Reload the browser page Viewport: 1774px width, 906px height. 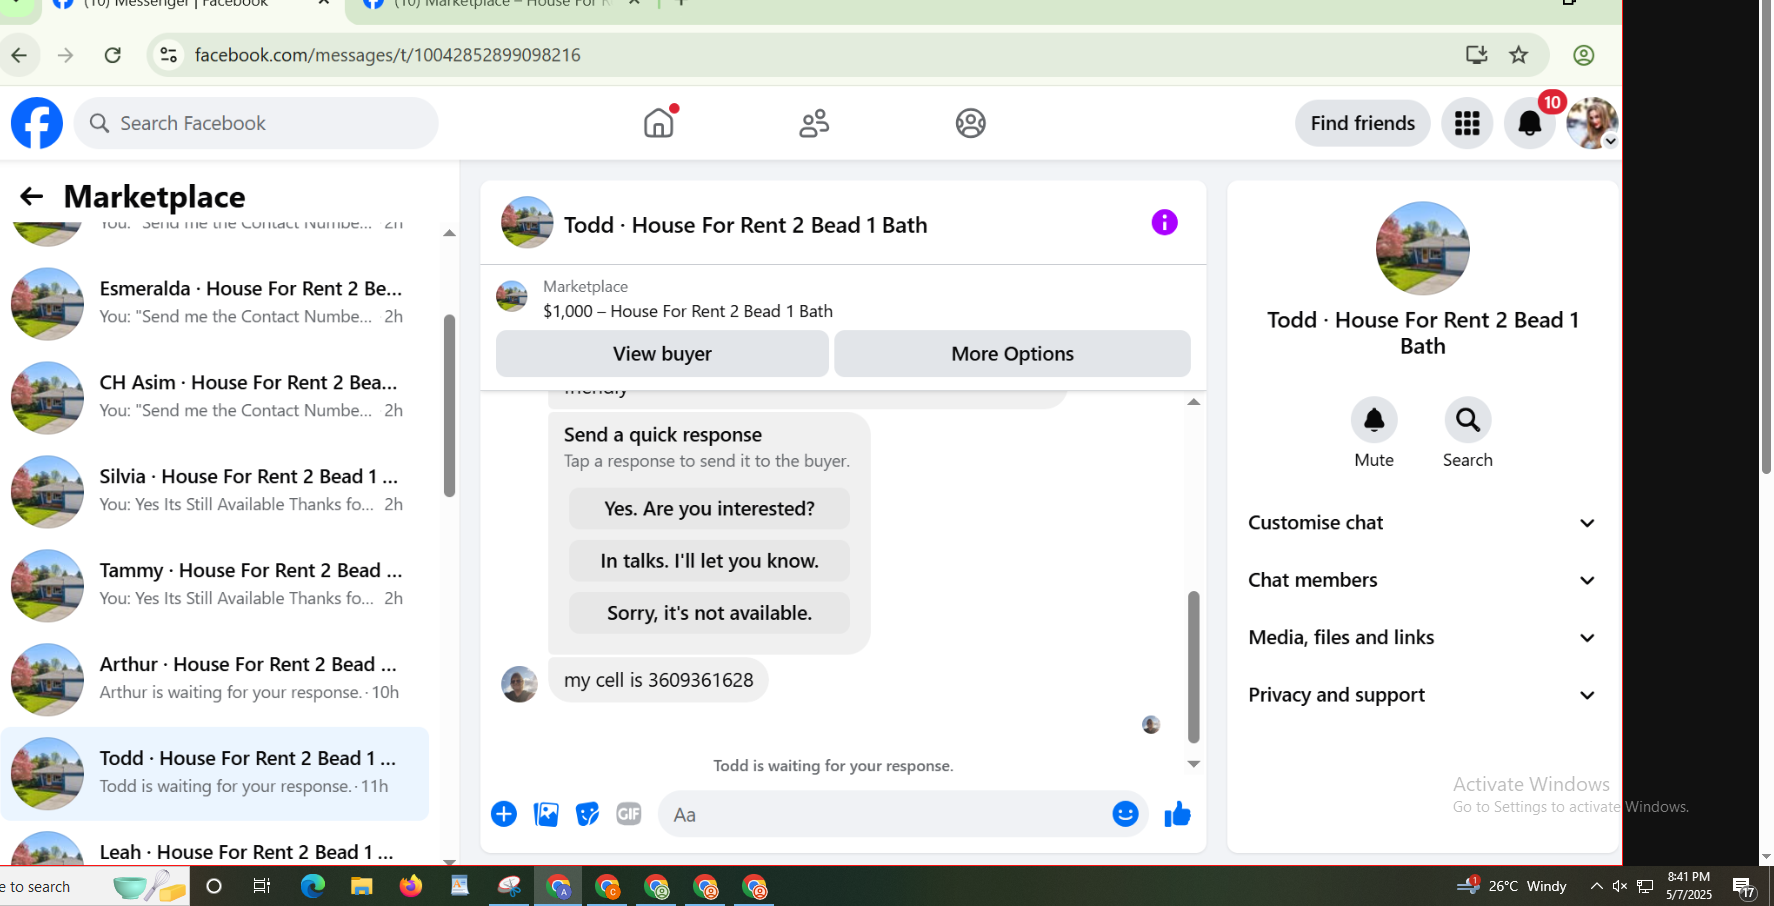113,55
